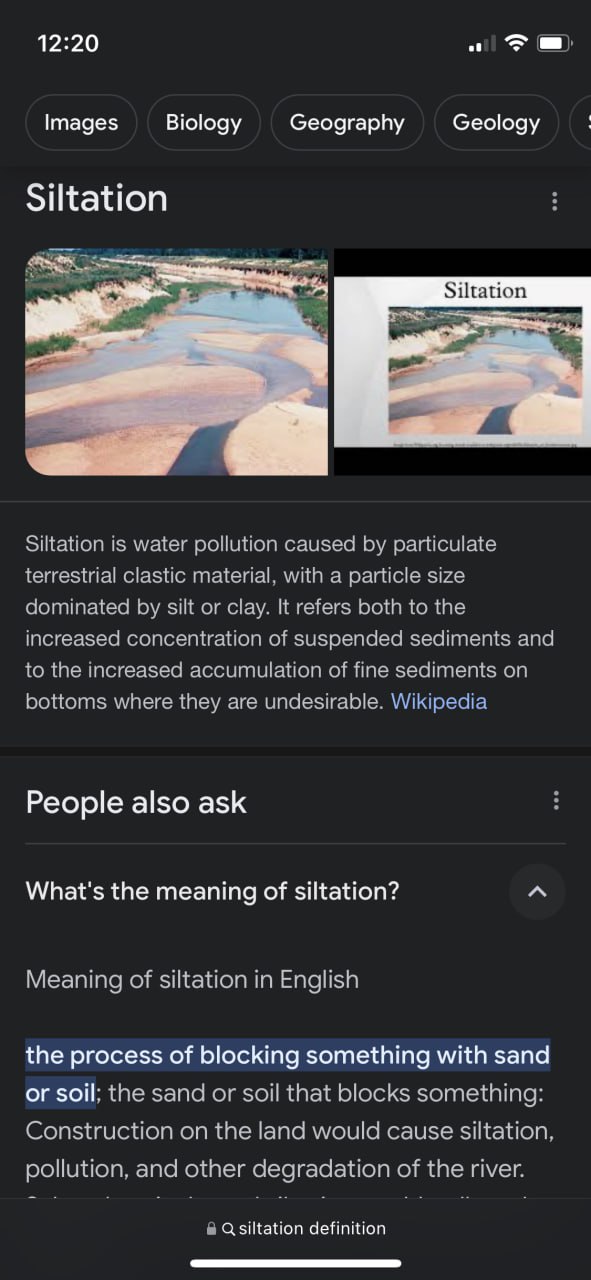Tap the "siltation definition" address bar
The width and height of the screenshot is (591, 1280).
[295, 1229]
